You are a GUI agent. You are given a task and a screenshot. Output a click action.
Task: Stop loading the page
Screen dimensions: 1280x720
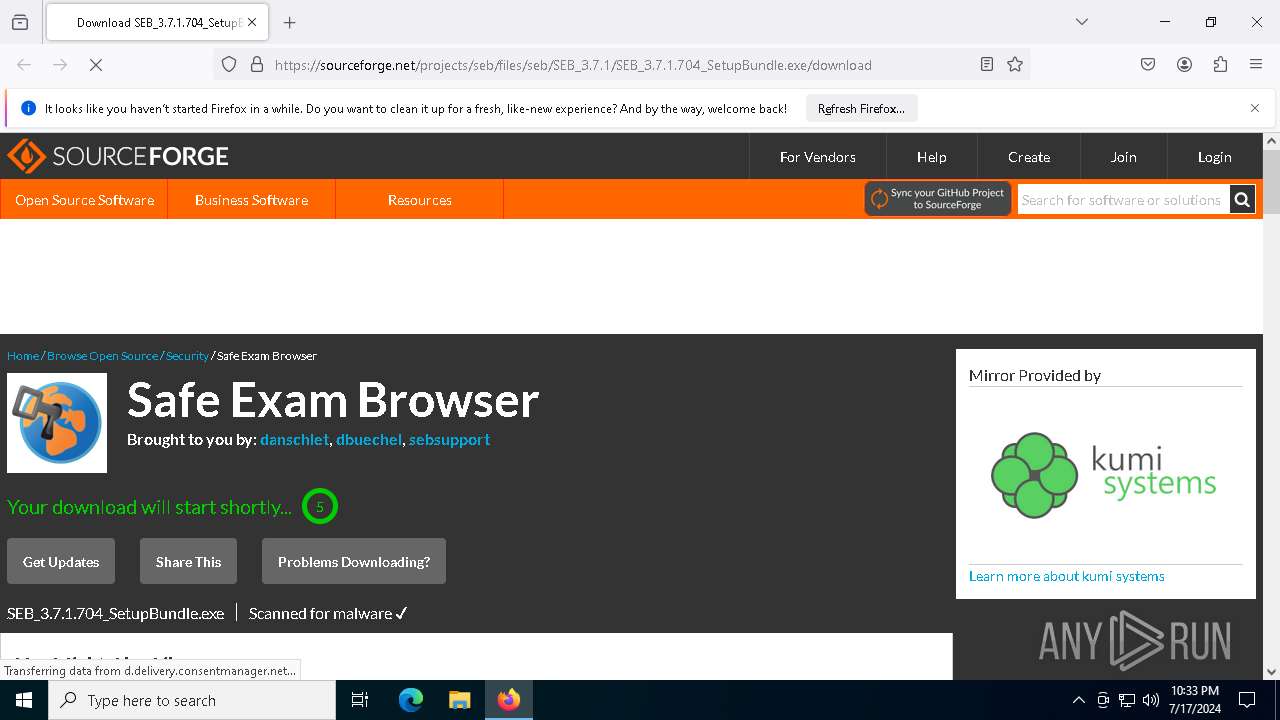point(96,65)
